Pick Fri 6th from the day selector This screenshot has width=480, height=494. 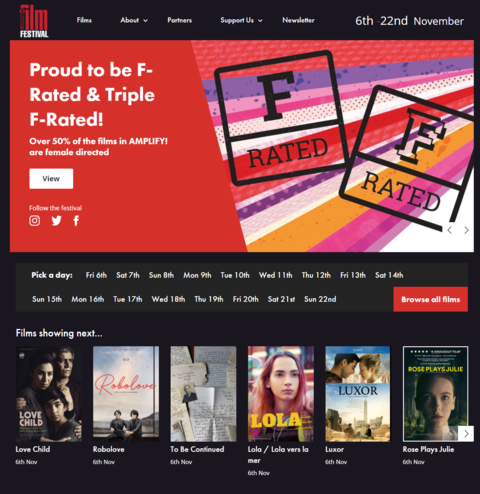pyautogui.click(x=96, y=275)
